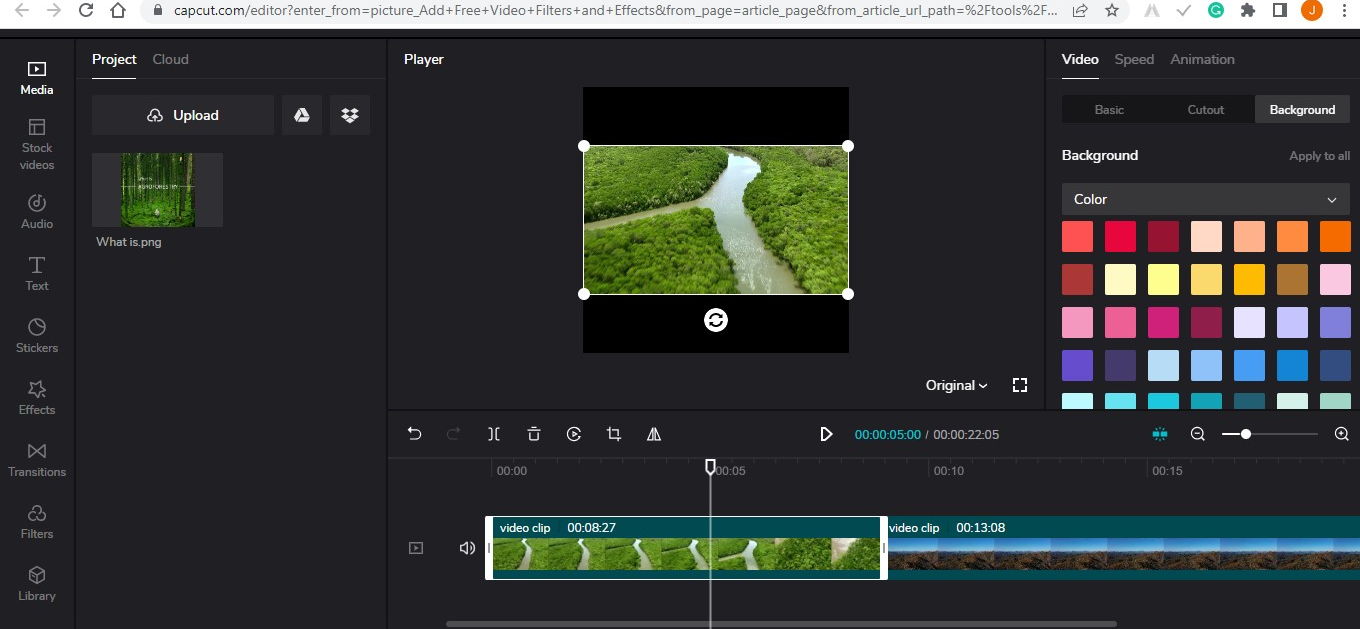Click the delete trash icon above timeline
Viewport: 1360px width, 629px height.
[x=534, y=434]
